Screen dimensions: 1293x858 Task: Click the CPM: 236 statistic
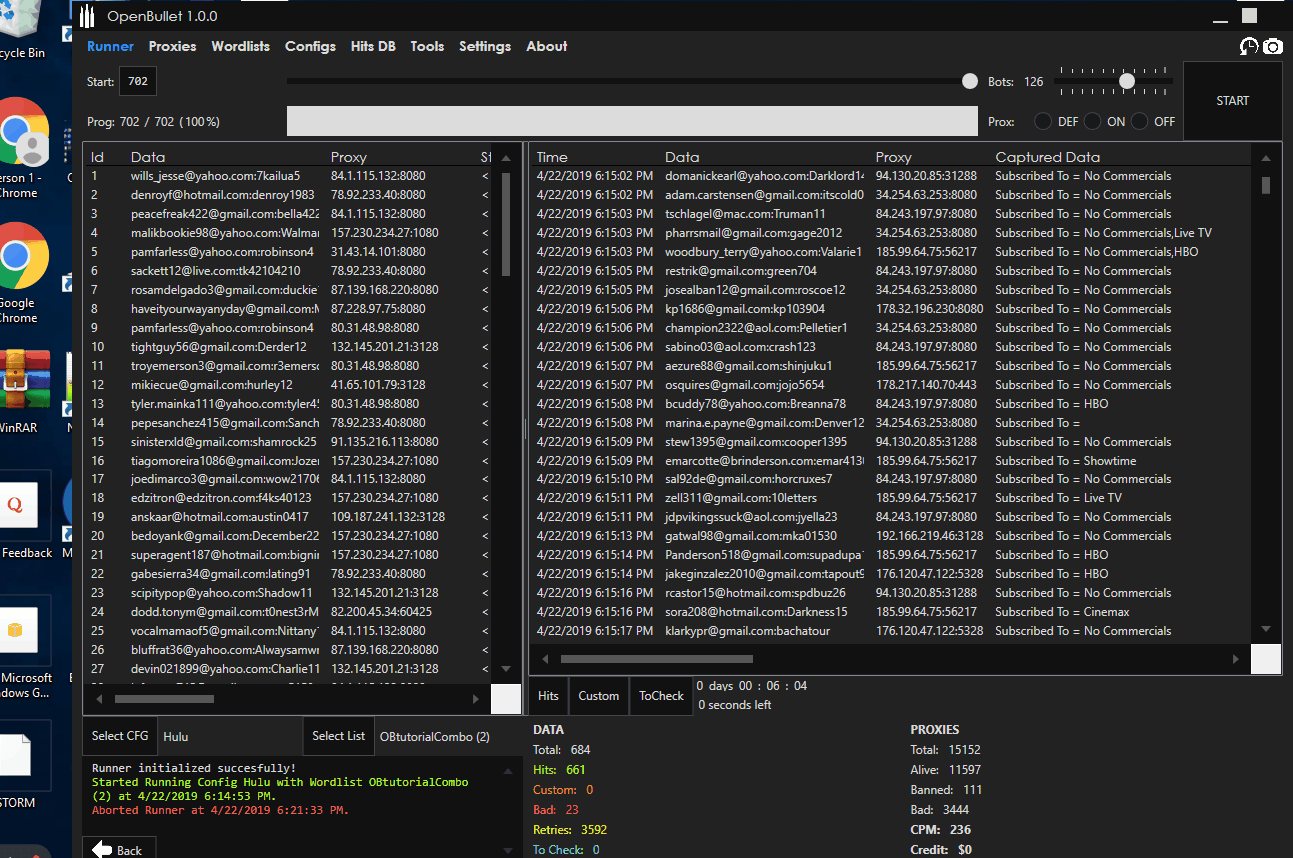[x=941, y=830]
